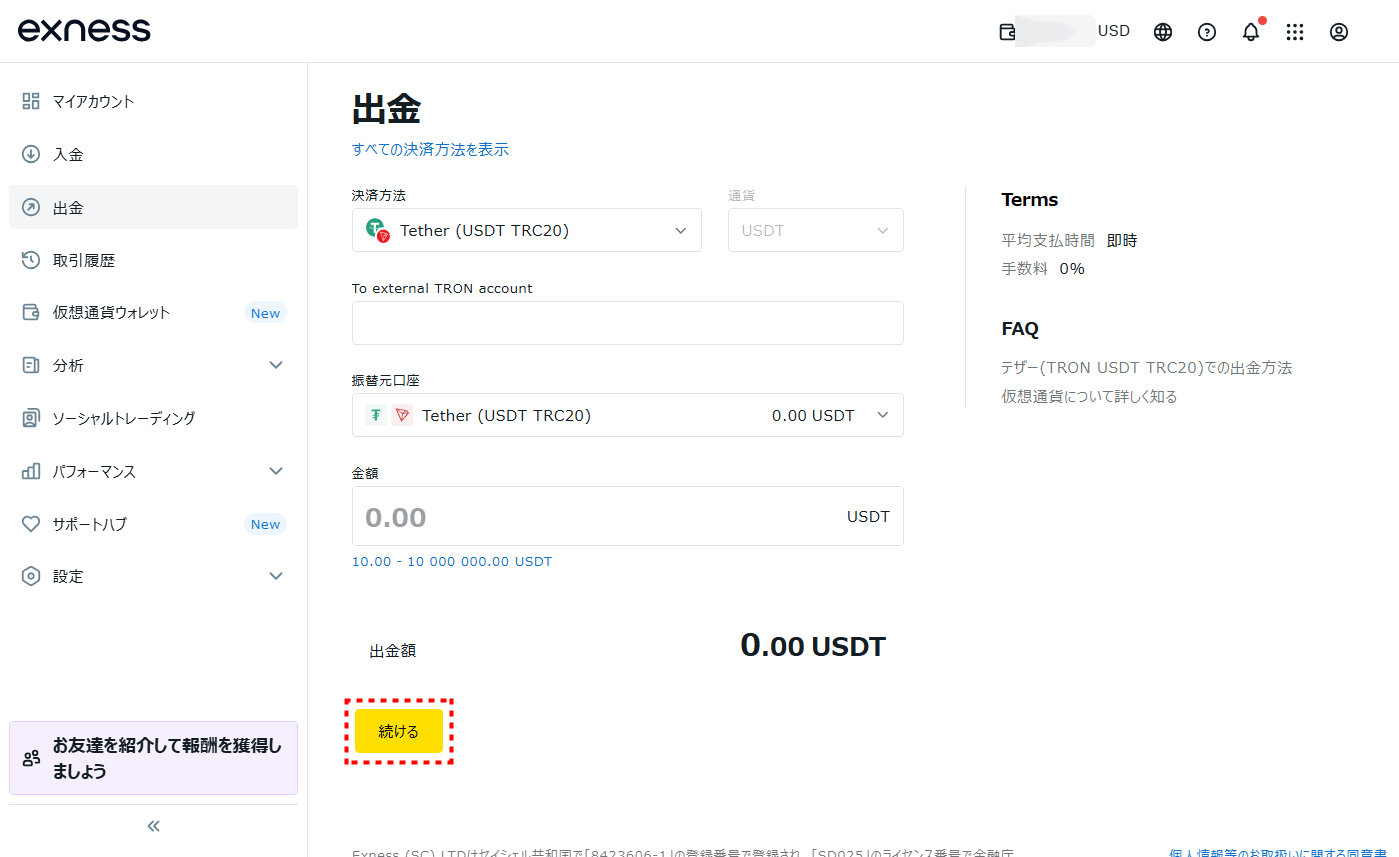Open 振替元口座 account dropdown
Viewport: 1399px width, 857px height.
pos(628,415)
